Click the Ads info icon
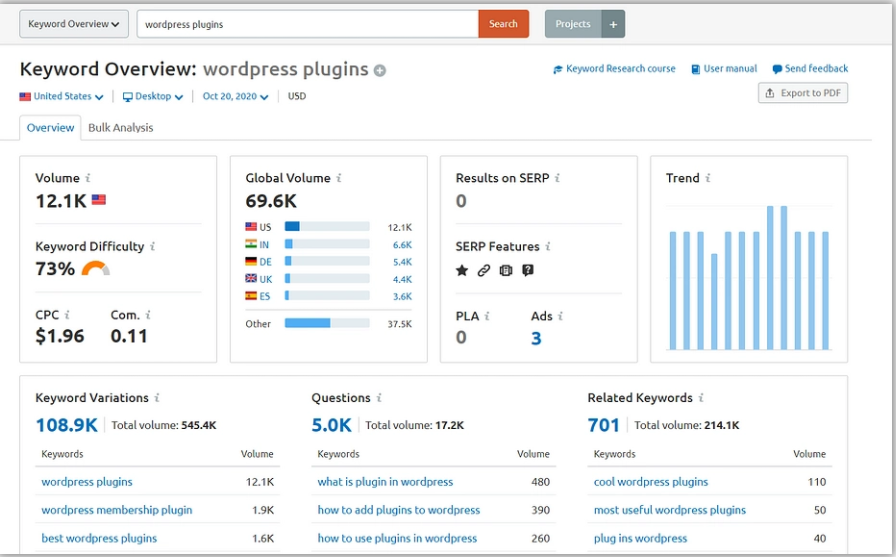Viewport: 896px width, 557px height. point(561,315)
